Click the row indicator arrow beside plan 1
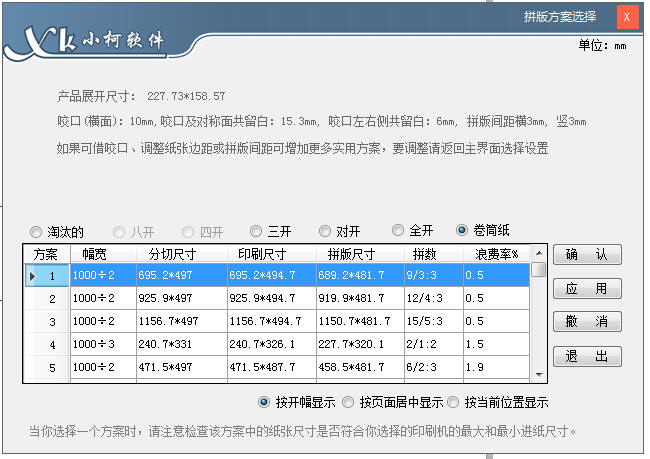The width and height of the screenshot is (650, 459). tap(32, 274)
